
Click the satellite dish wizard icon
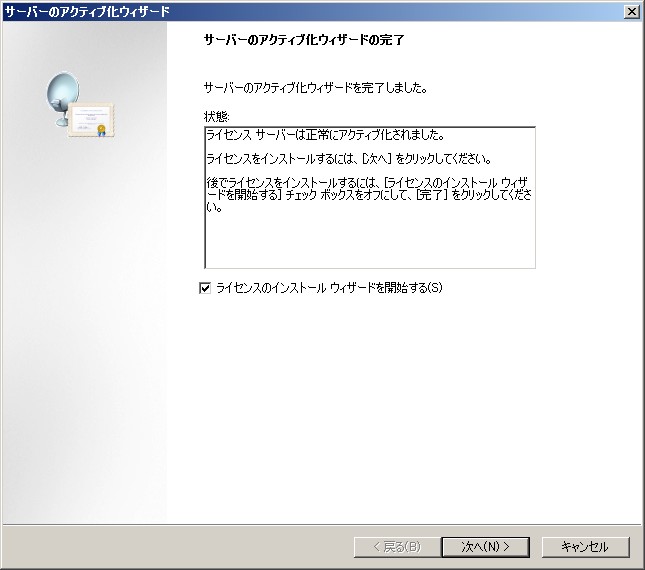pos(64,98)
